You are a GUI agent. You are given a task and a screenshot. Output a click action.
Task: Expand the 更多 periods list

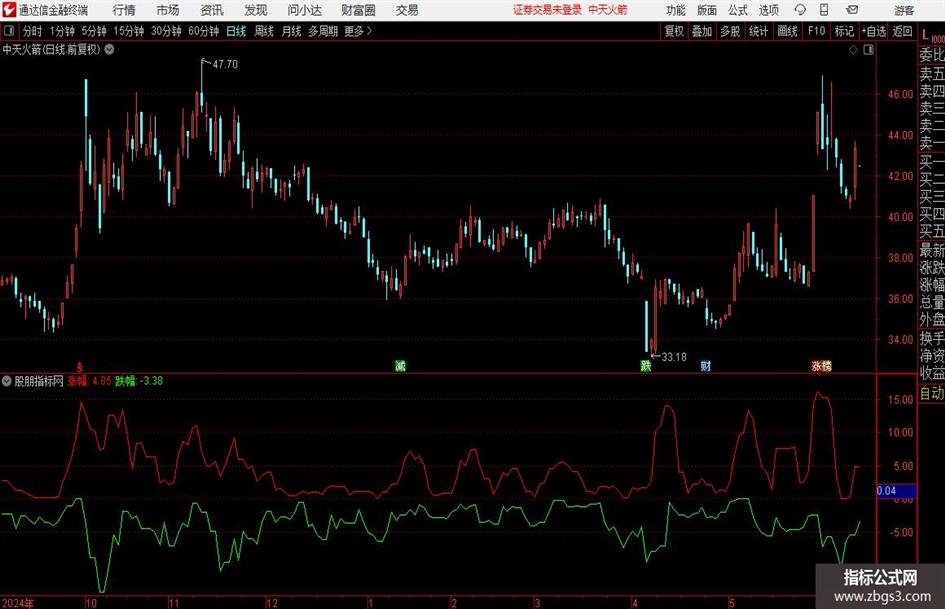click(x=358, y=31)
